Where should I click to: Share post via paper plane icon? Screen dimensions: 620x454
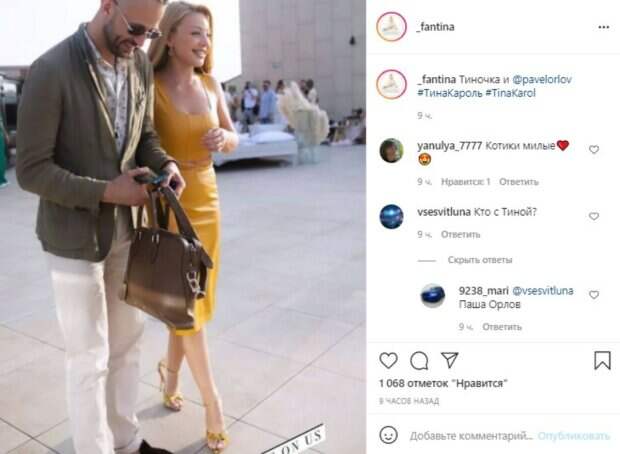pyautogui.click(x=450, y=360)
